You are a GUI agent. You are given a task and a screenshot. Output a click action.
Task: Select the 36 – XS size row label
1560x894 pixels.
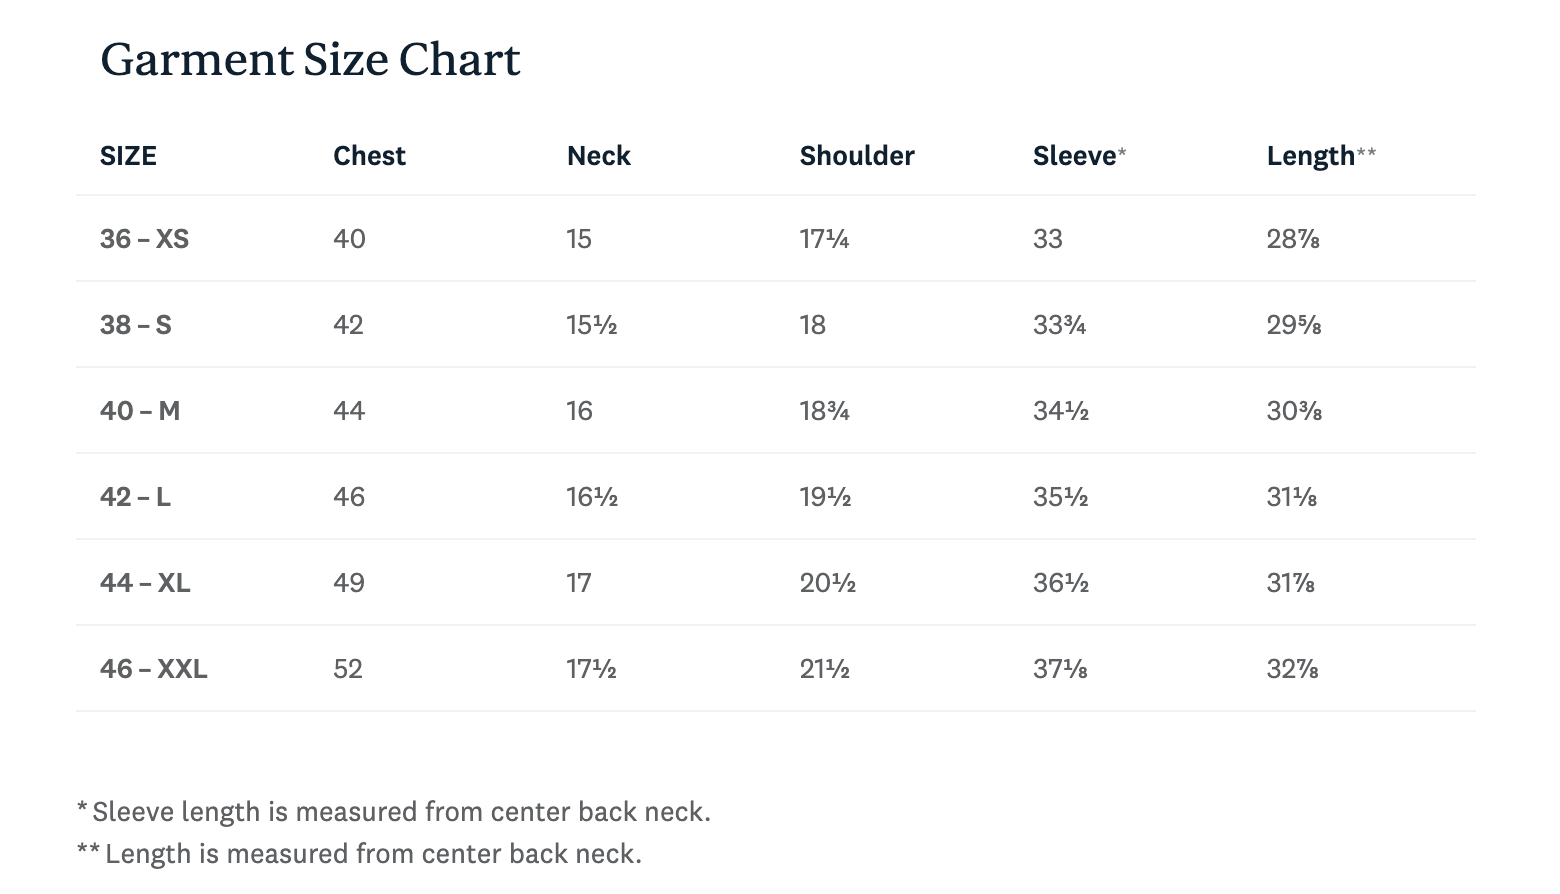coord(144,239)
